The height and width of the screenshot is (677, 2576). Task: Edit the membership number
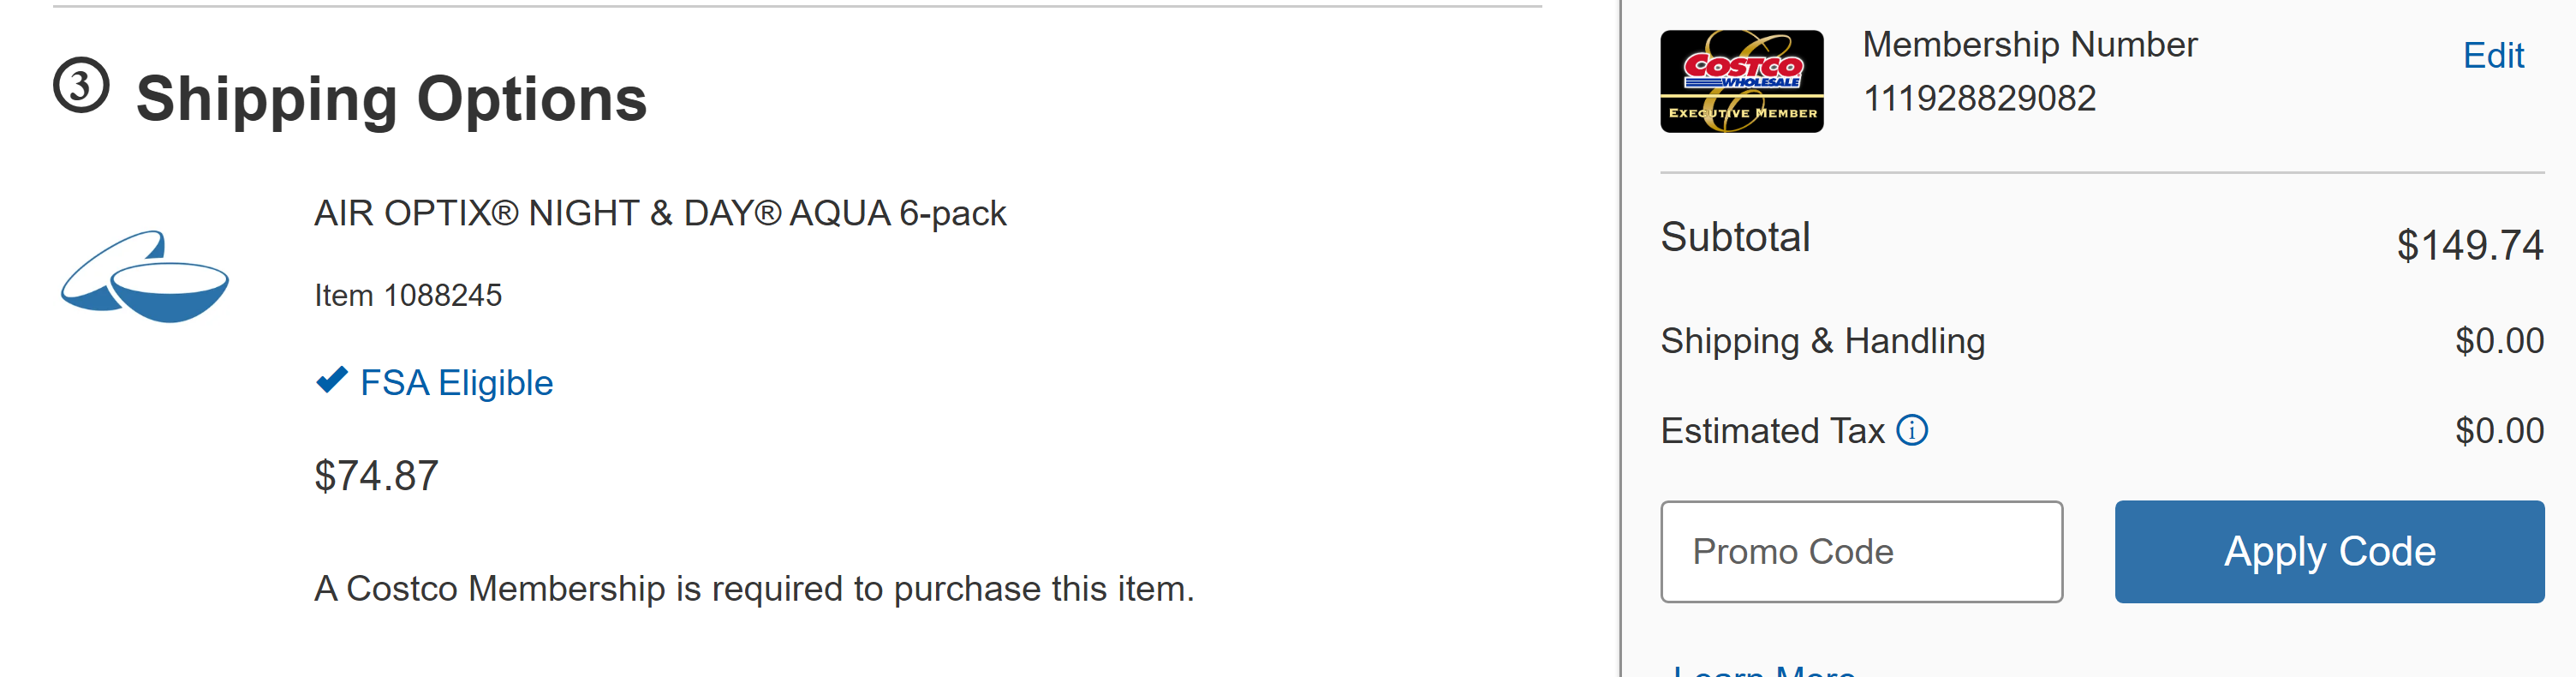pyautogui.click(x=2492, y=55)
